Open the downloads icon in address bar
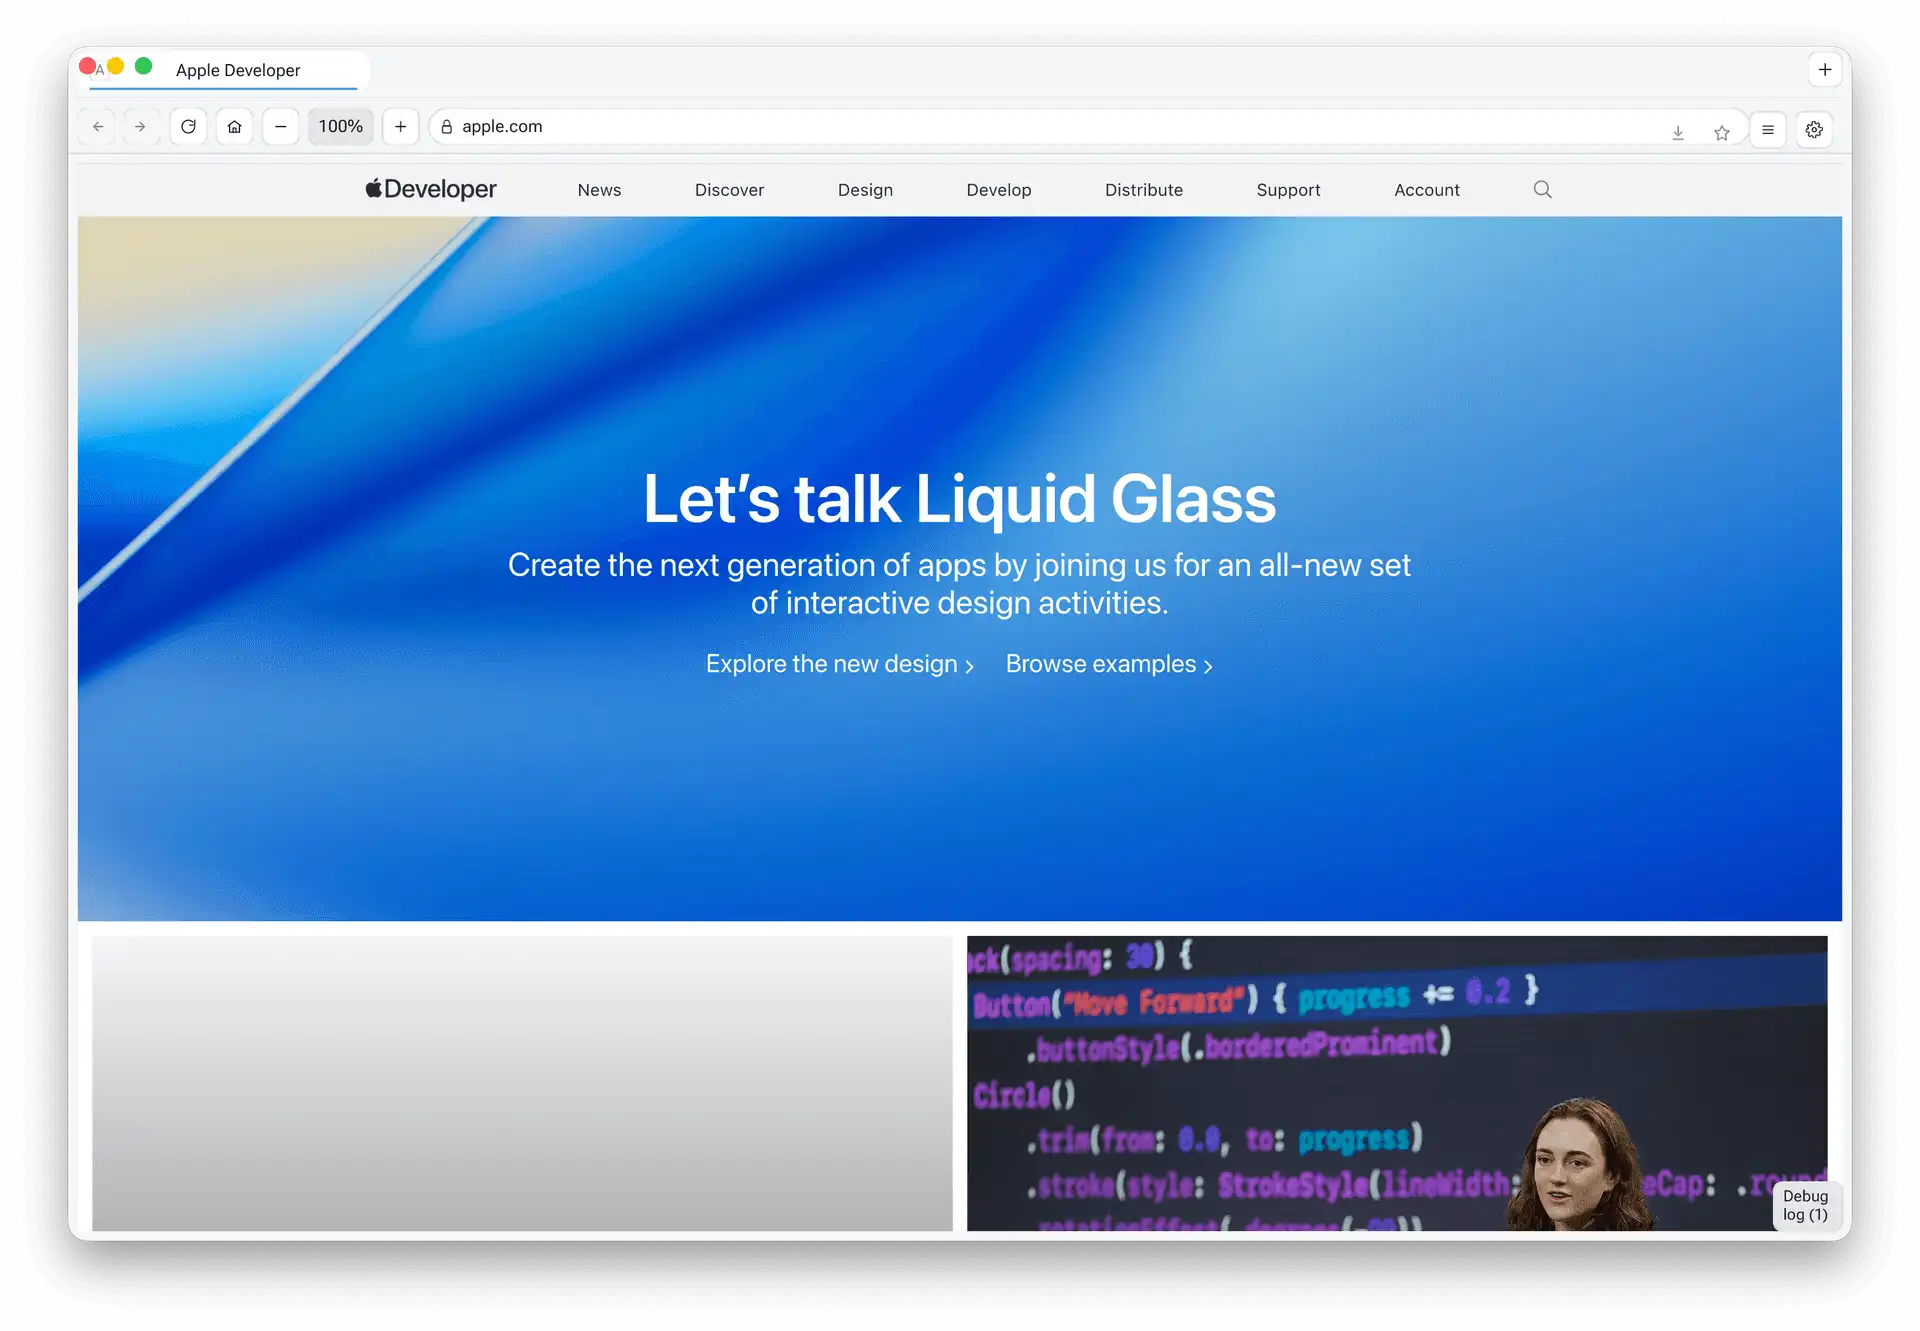The width and height of the screenshot is (1920, 1331). pos(1678,132)
